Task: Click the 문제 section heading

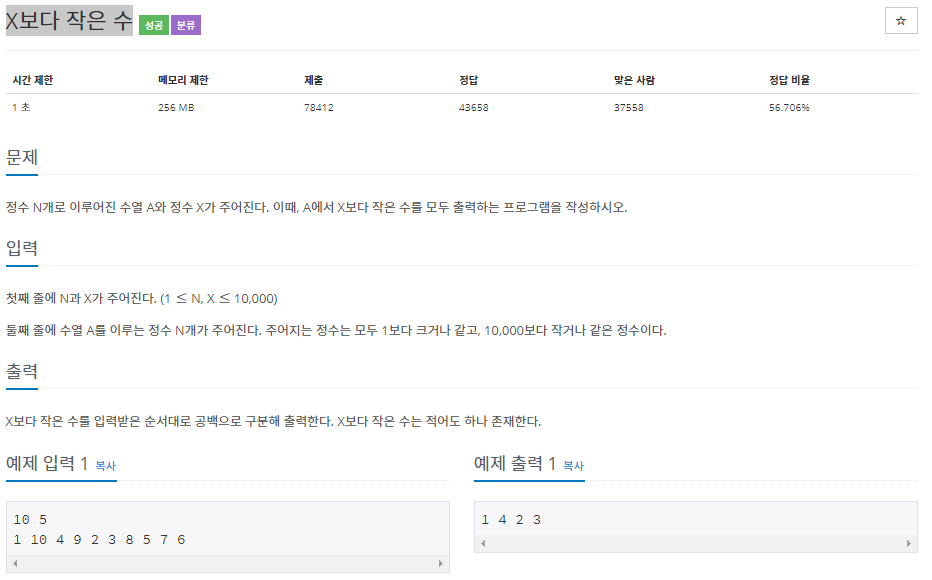Action: tap(22, 157)
